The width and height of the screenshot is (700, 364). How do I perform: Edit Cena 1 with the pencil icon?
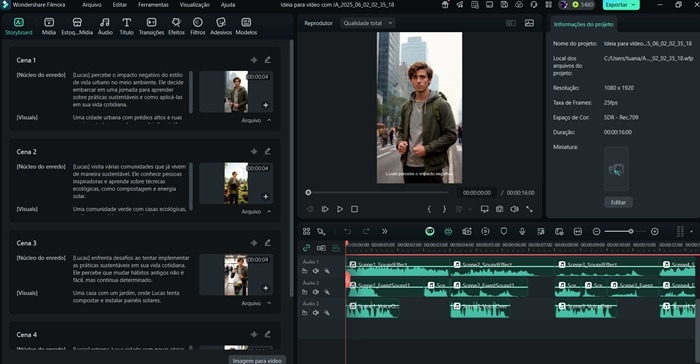click(267, 60)
